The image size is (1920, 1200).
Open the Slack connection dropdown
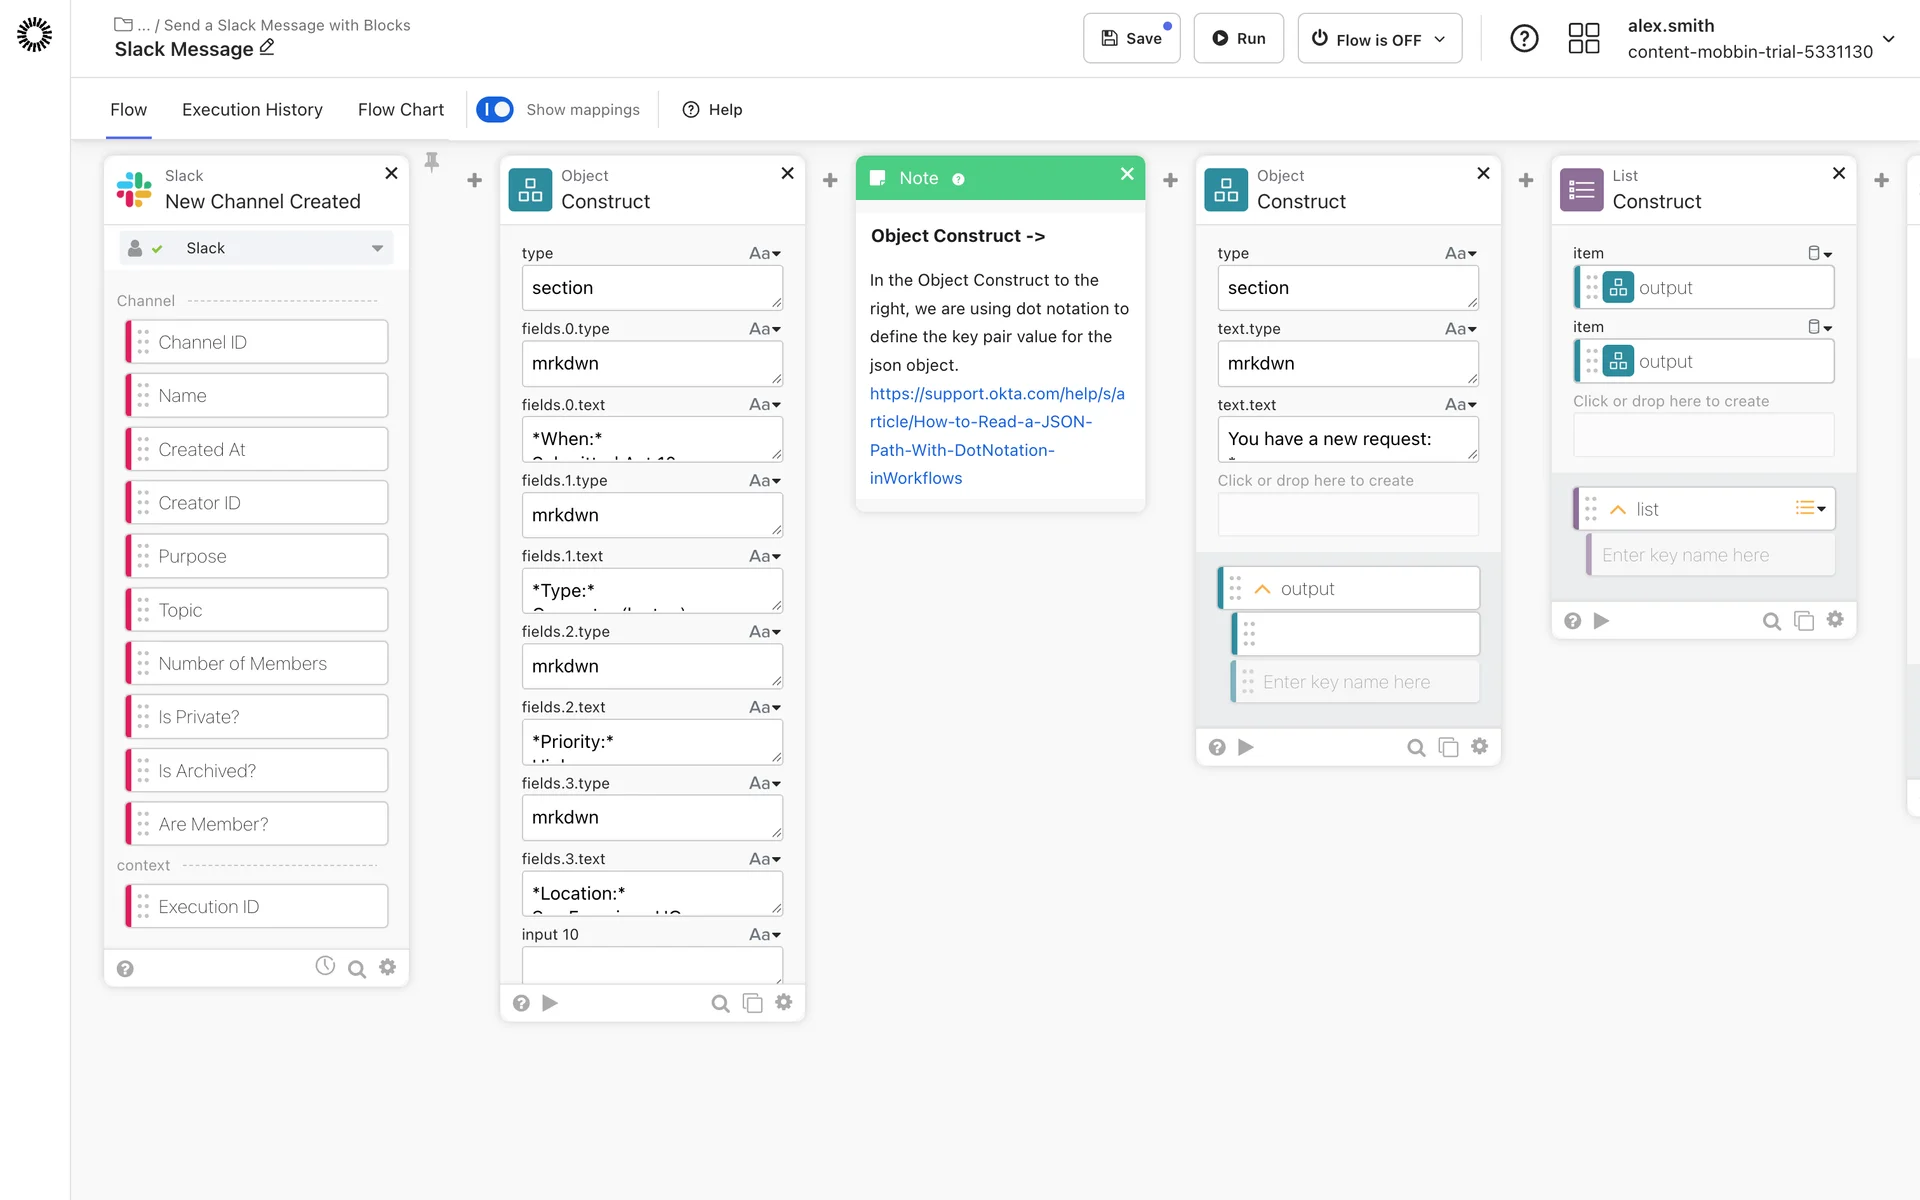point(377,248)
